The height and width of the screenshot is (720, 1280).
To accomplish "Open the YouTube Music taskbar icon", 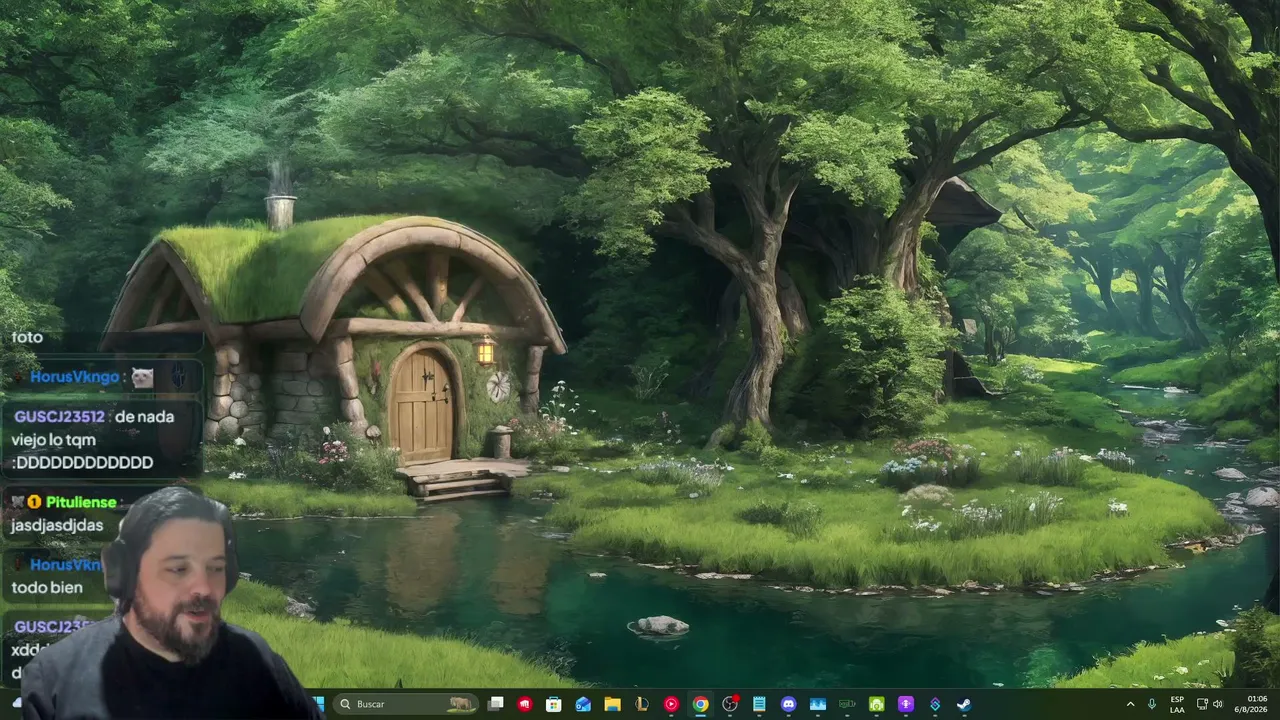I will (x=671, y=704).
